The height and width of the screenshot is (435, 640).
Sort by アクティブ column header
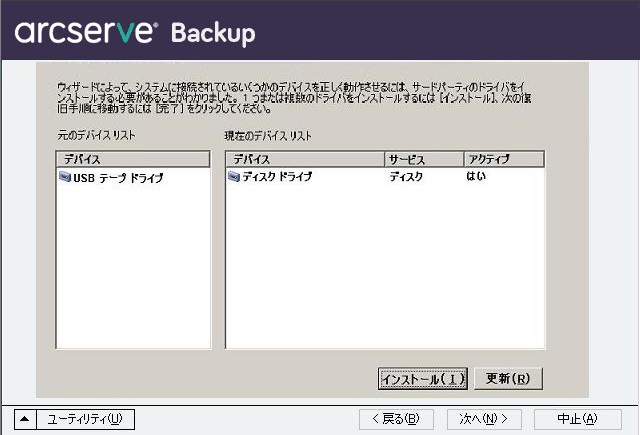point(504,159)
